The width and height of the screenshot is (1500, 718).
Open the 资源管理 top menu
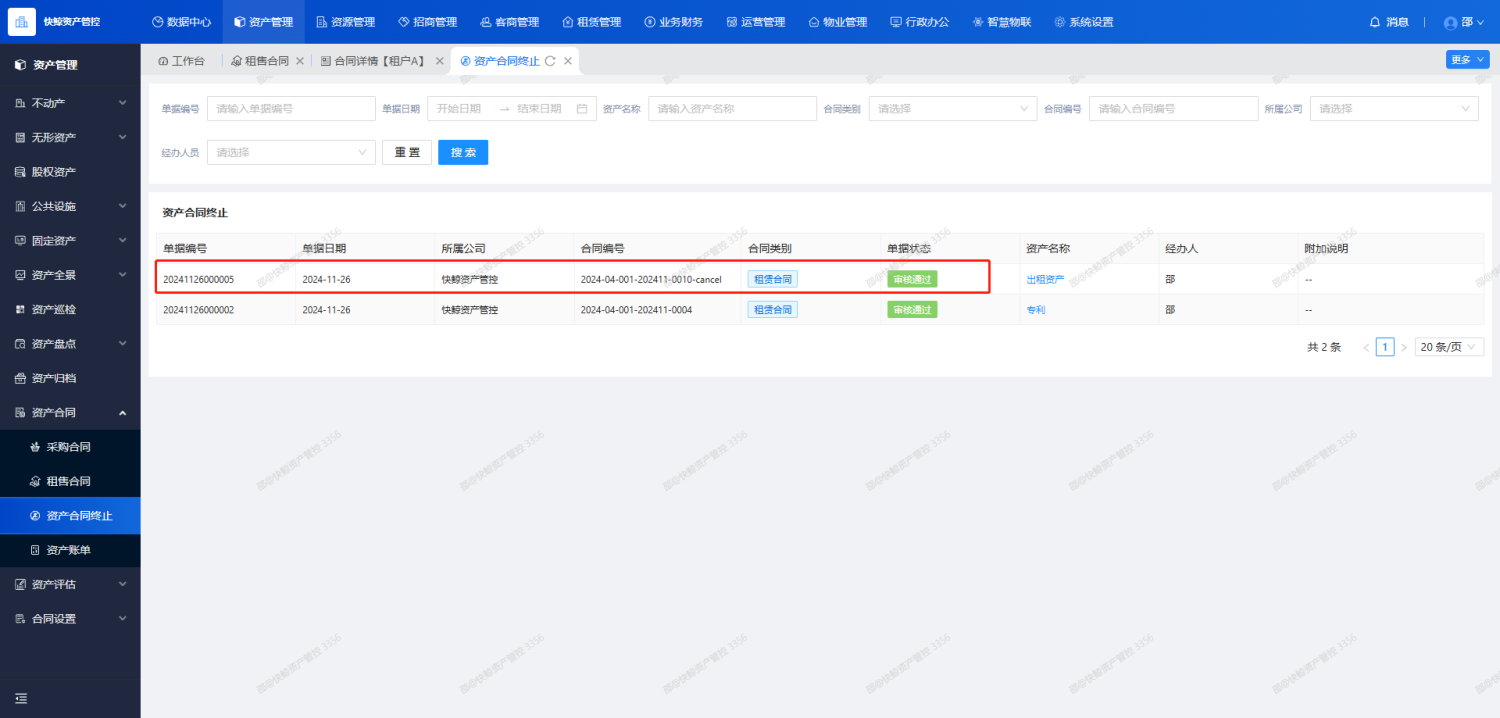pos(345,22)
